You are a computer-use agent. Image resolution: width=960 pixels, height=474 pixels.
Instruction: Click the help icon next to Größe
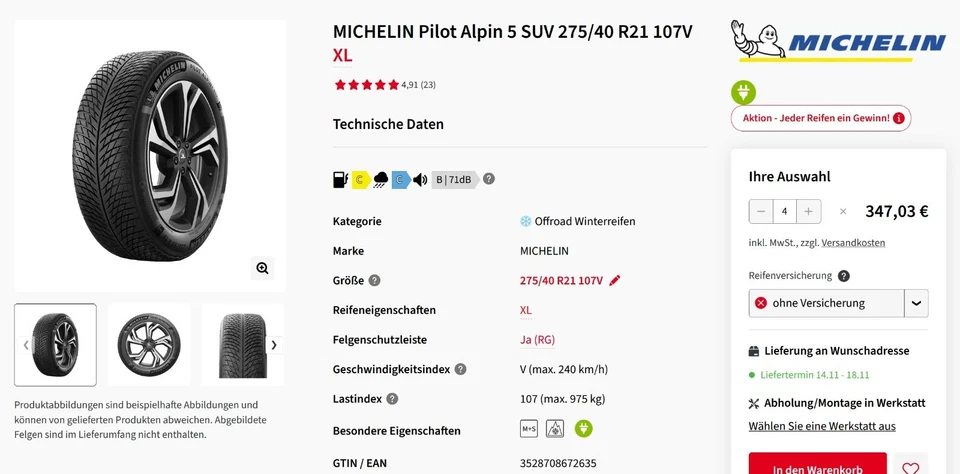click(x=374, y=281)
